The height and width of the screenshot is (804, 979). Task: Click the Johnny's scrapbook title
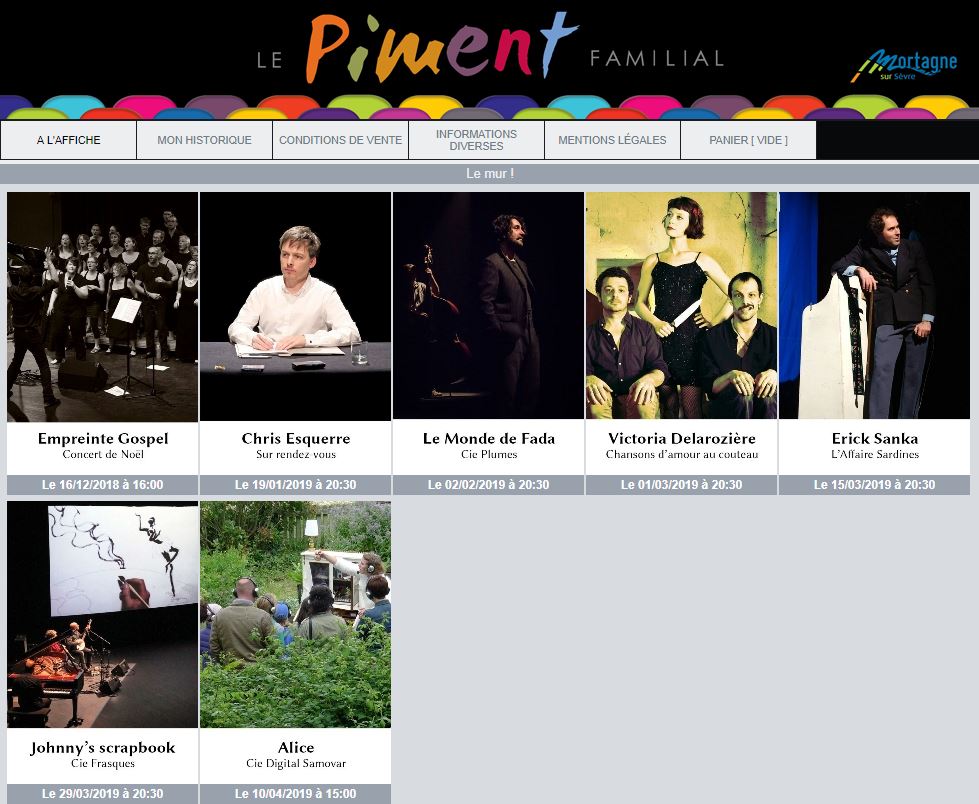point(103,747)
